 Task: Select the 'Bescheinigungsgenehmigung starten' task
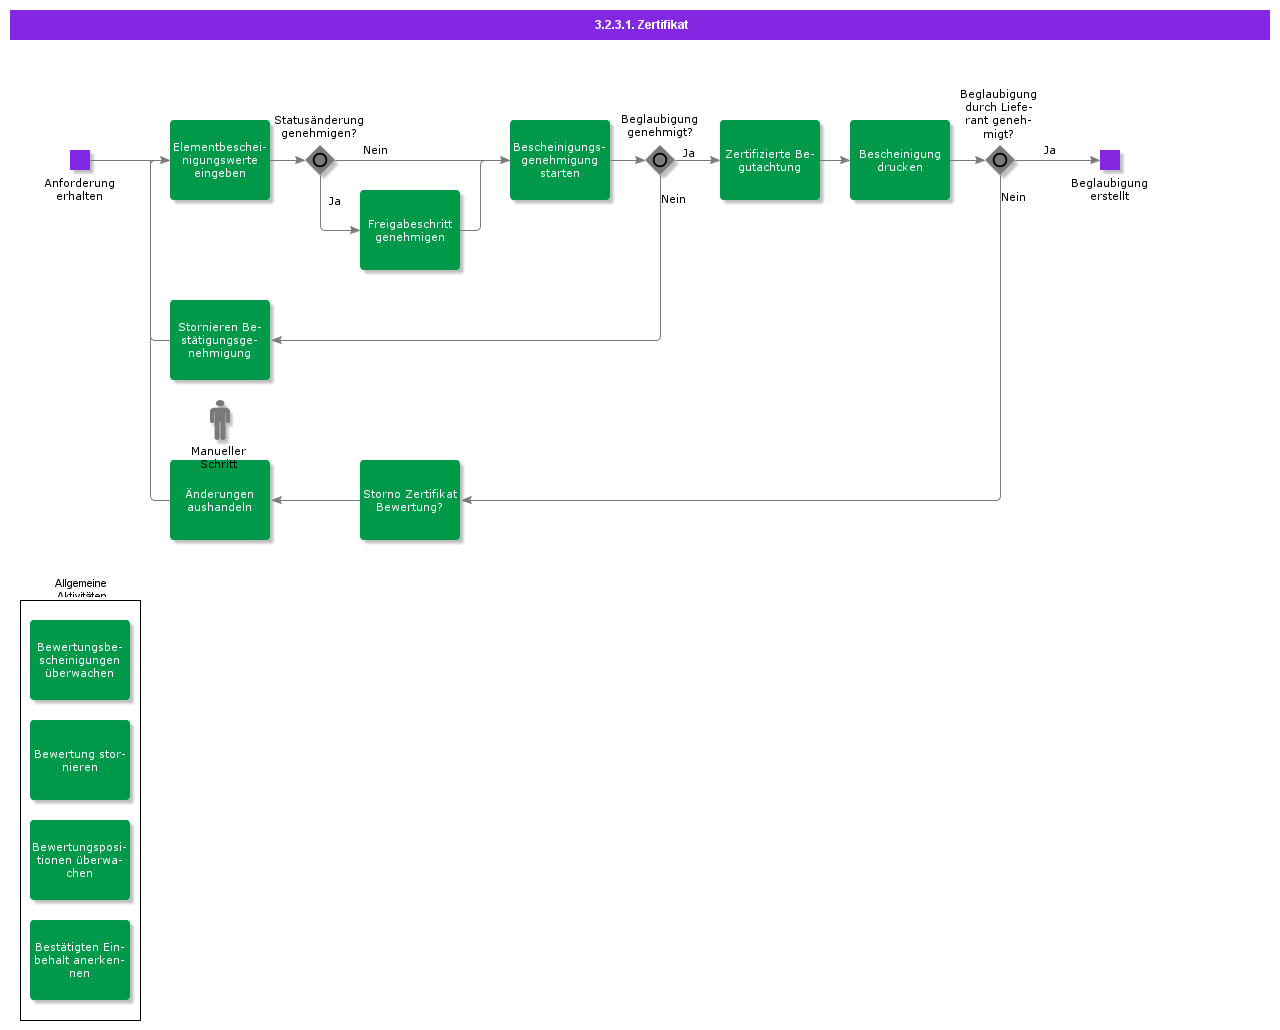pyautogui.click(x=560, y=160)
